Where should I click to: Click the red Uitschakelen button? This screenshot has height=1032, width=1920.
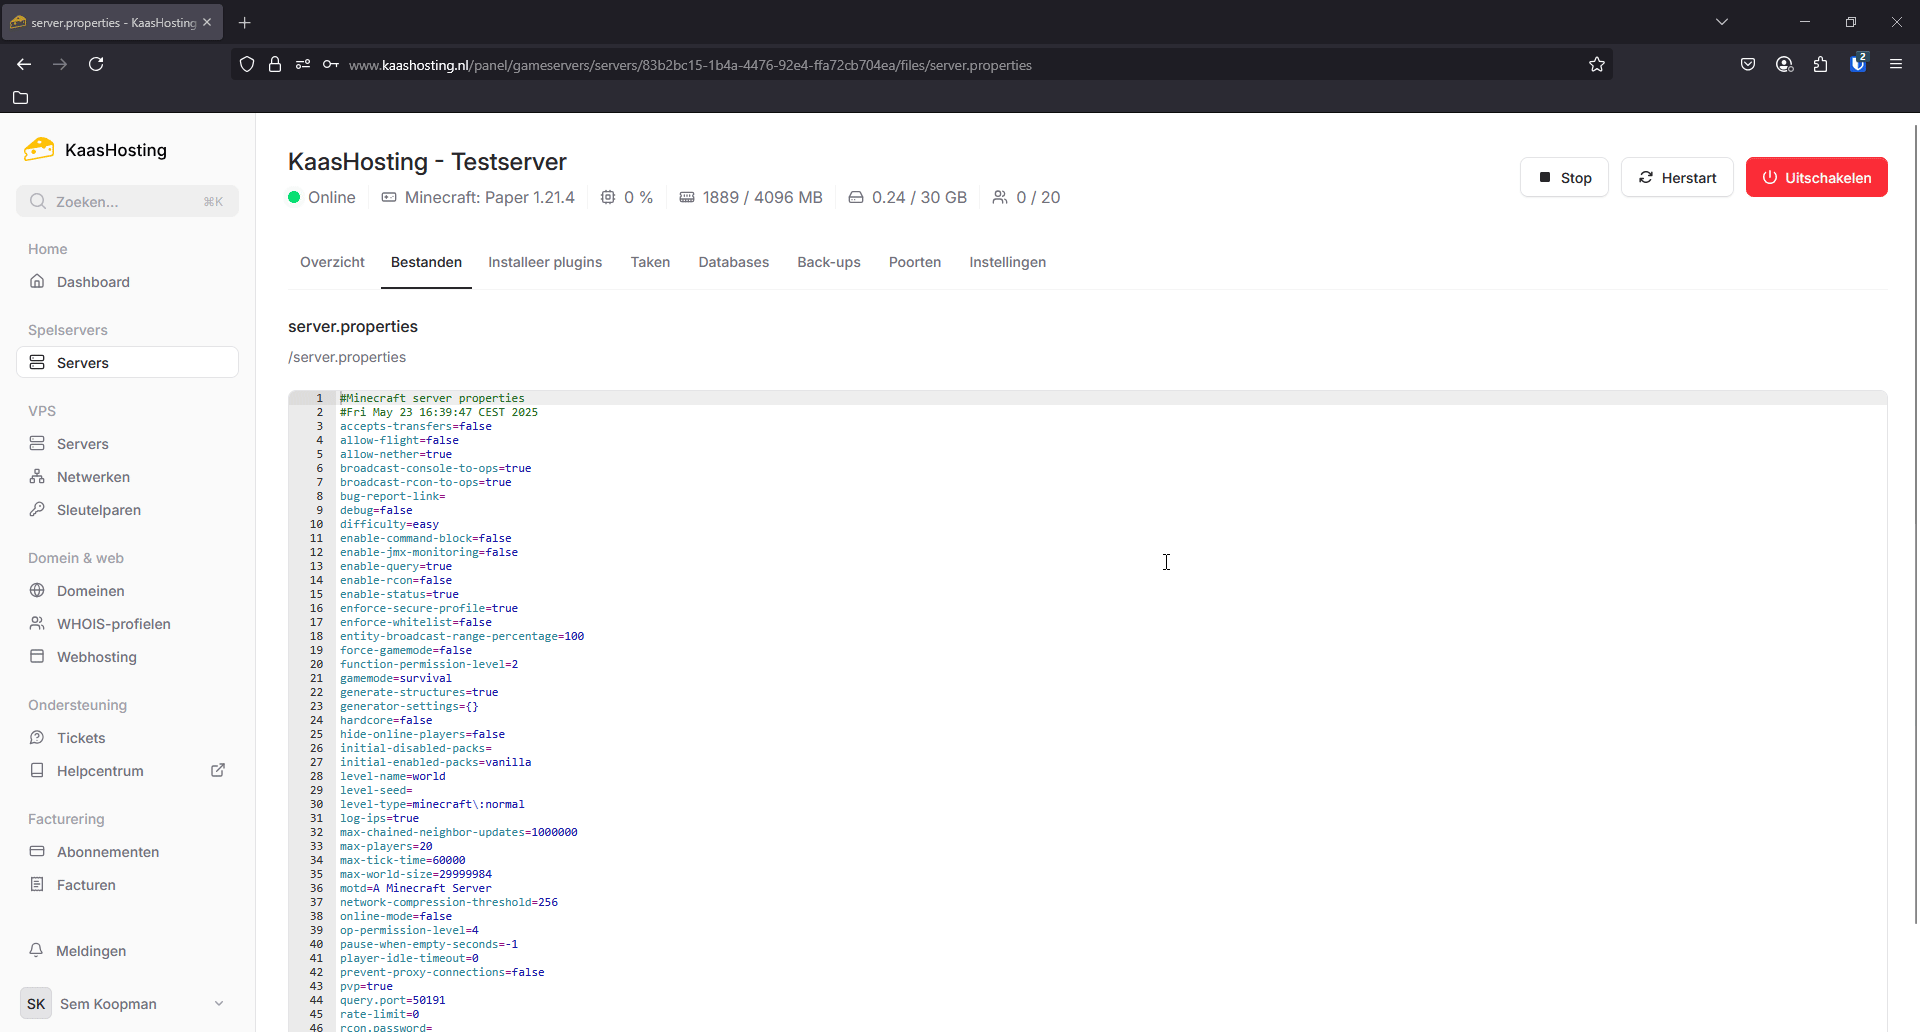pyautogui.click(x=1816, y=178)
